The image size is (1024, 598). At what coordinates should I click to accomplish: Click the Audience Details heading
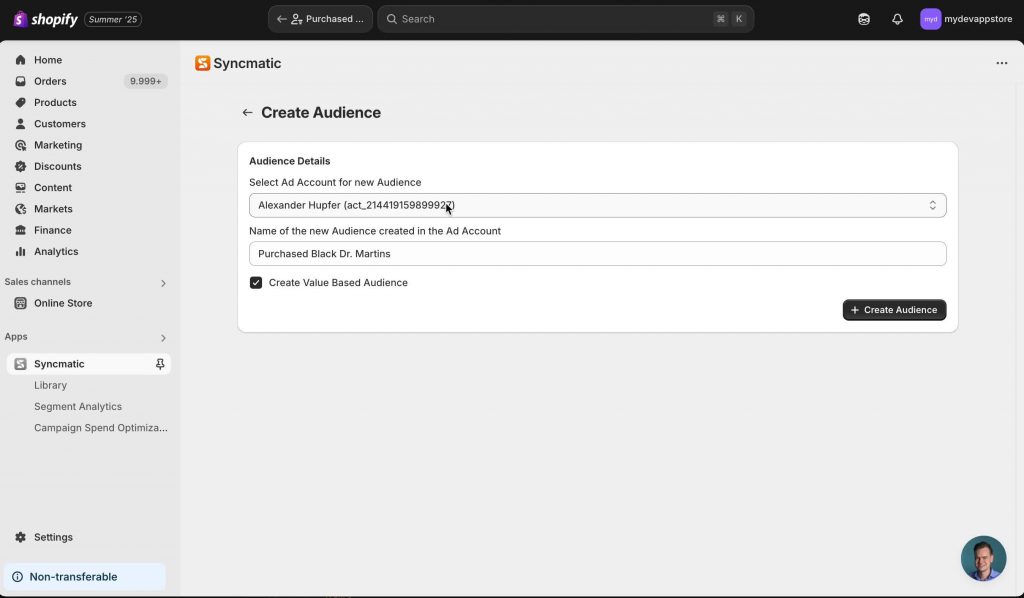pos(289,161)
